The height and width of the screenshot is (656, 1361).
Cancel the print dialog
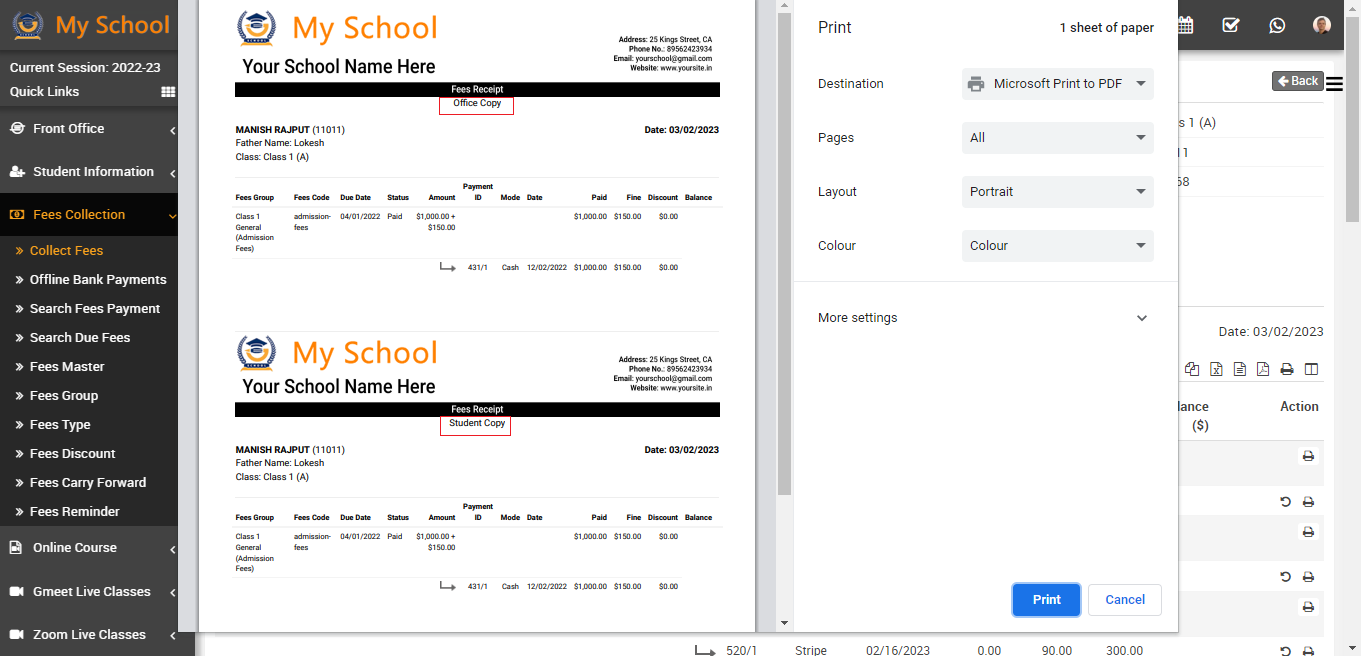pyautogui.click(x=1124, y=600)
